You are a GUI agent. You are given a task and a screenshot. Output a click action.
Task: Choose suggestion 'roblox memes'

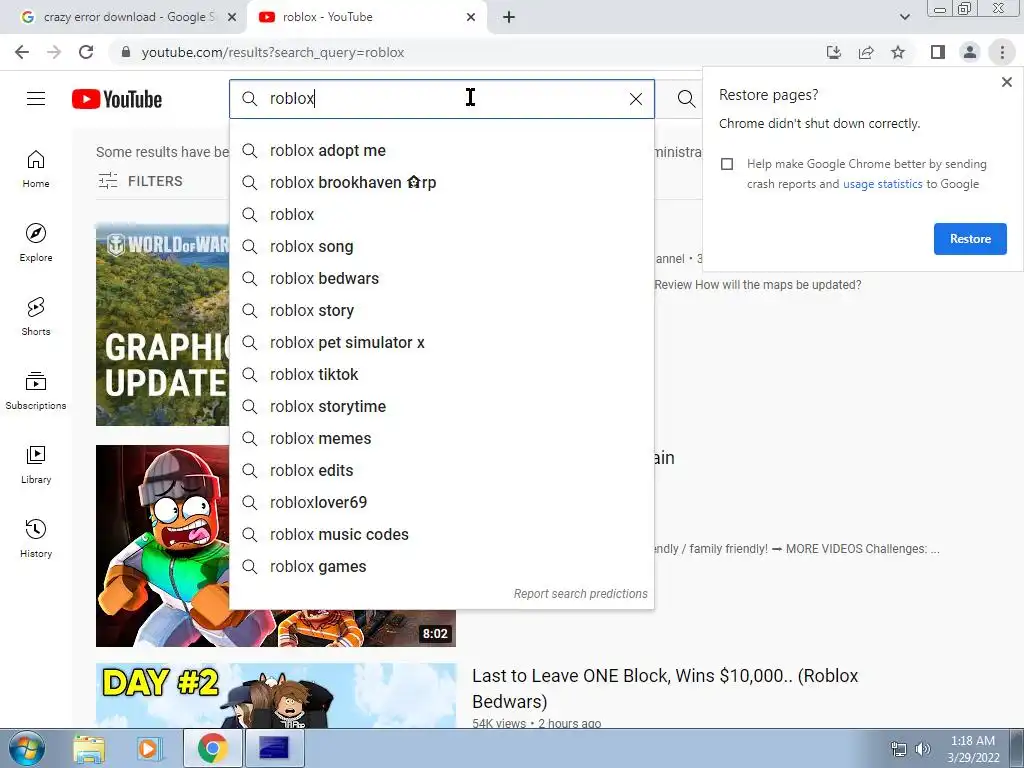441,438
